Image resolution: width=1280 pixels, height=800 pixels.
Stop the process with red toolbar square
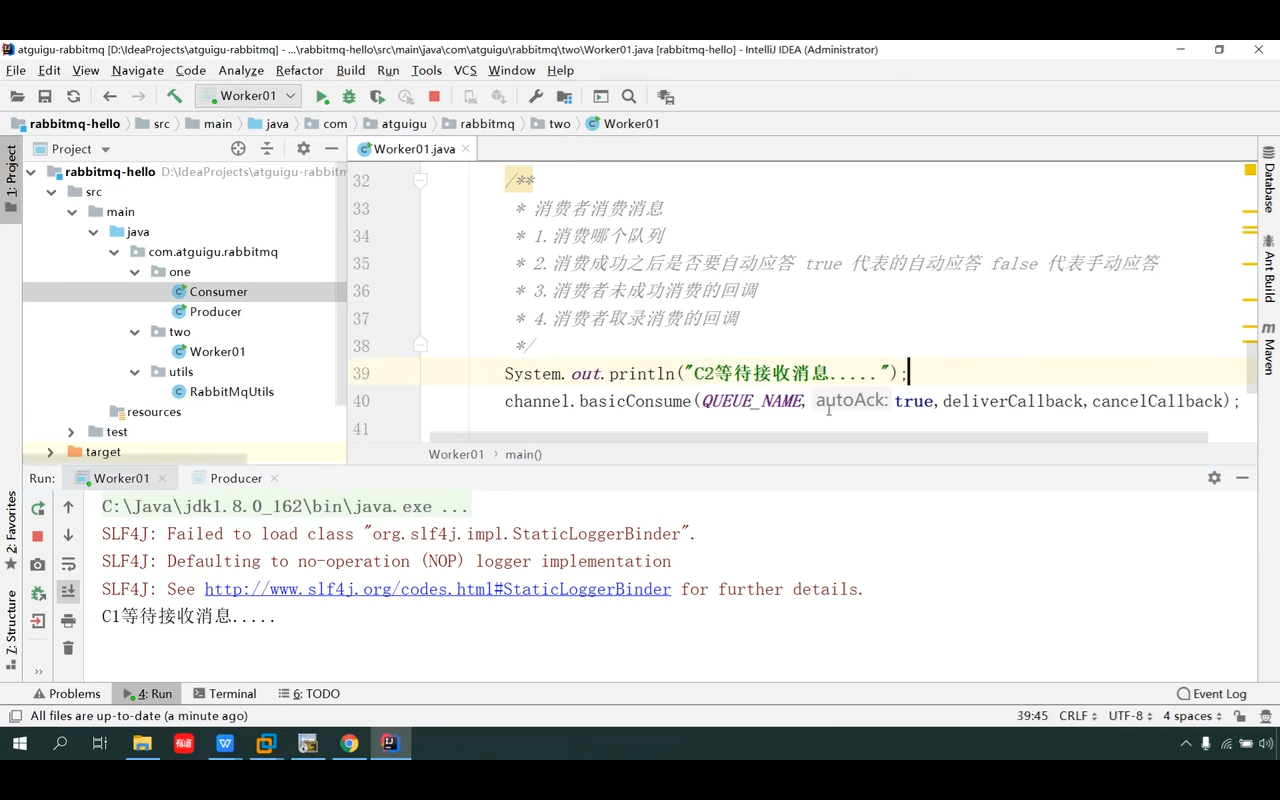point(434,97)
